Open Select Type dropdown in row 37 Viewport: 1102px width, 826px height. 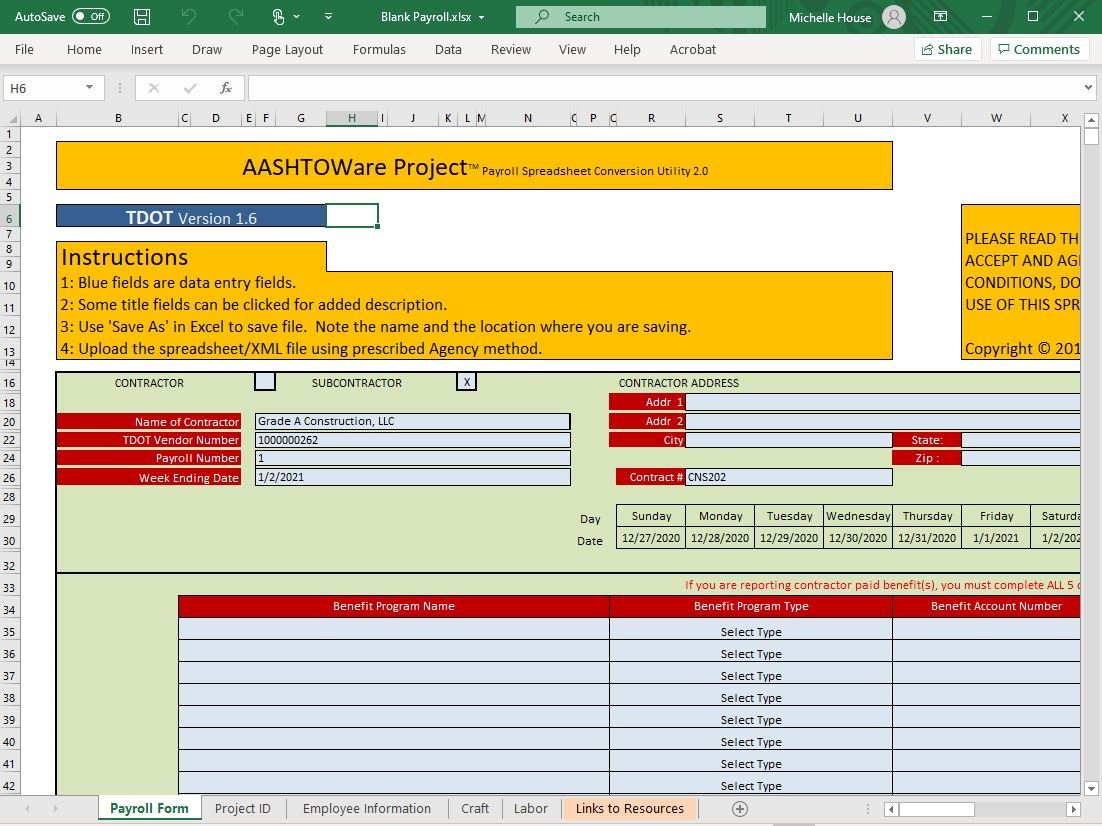pos(751,675)
